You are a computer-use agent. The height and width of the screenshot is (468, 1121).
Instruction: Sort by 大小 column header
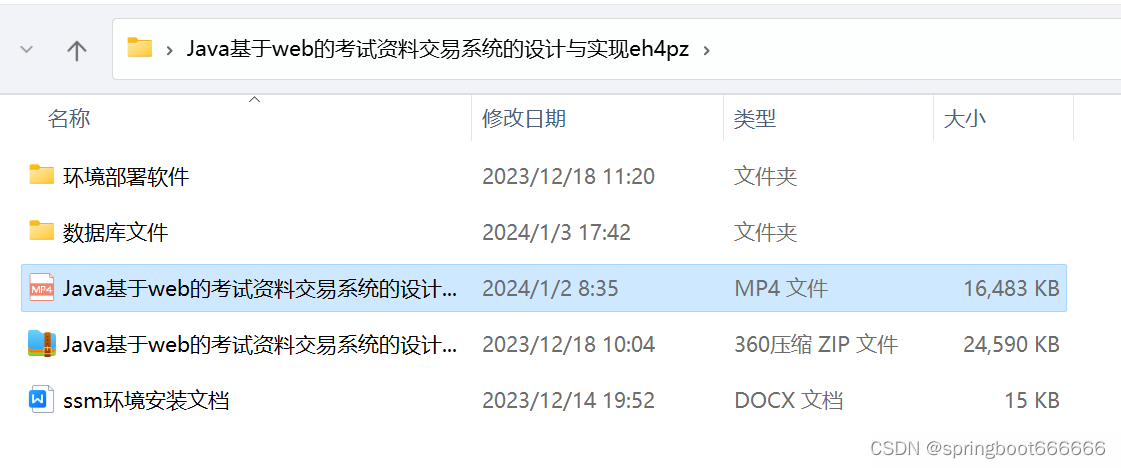(965, 119)
